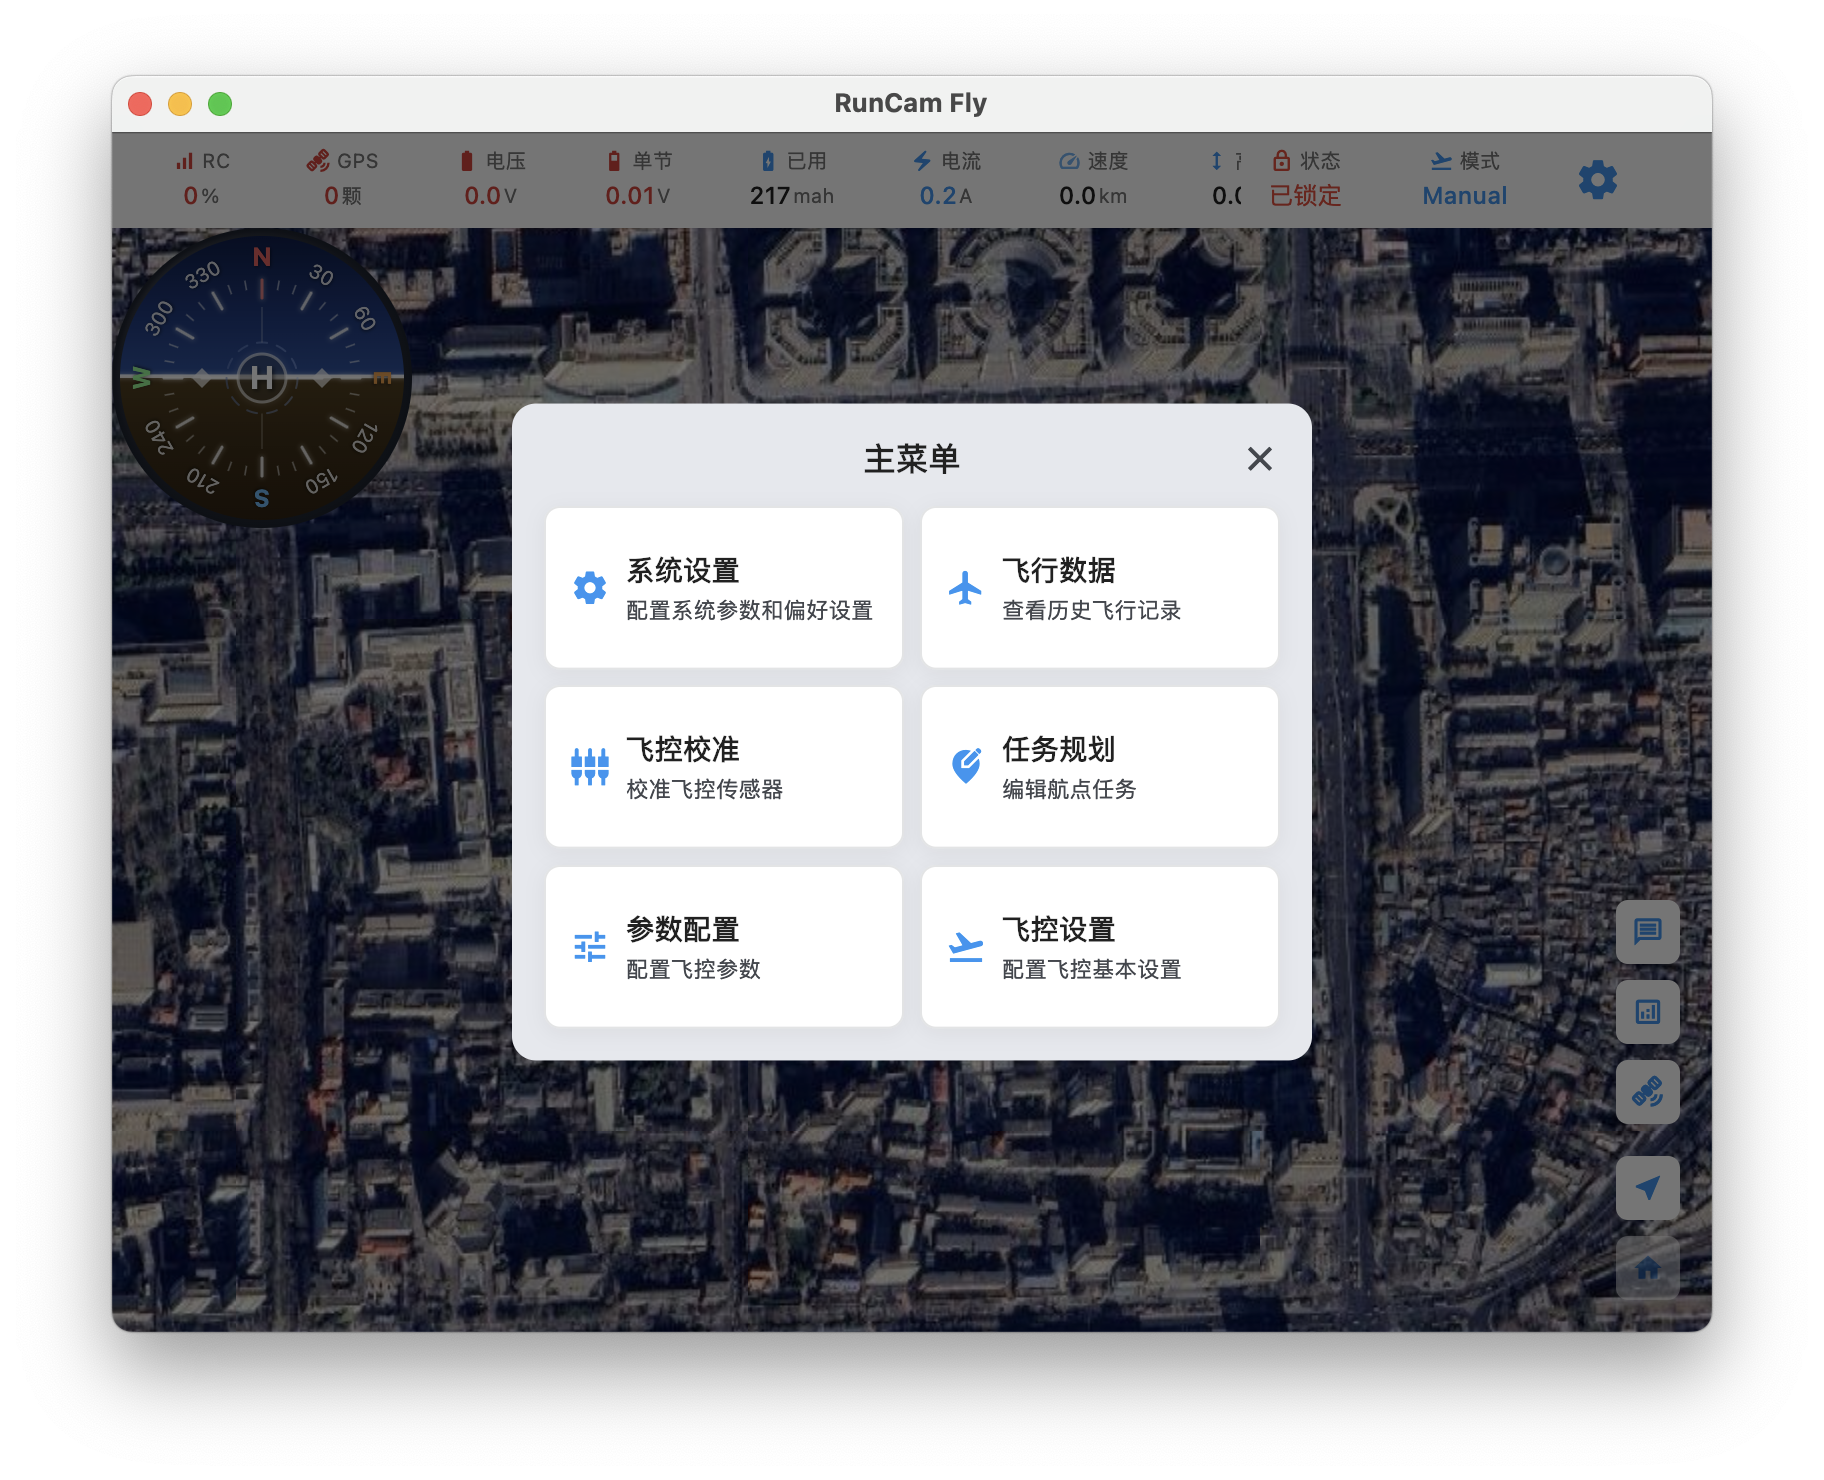1824x1480 pixels.
Task: Click the home icon button on map
Action: 1647,1268
